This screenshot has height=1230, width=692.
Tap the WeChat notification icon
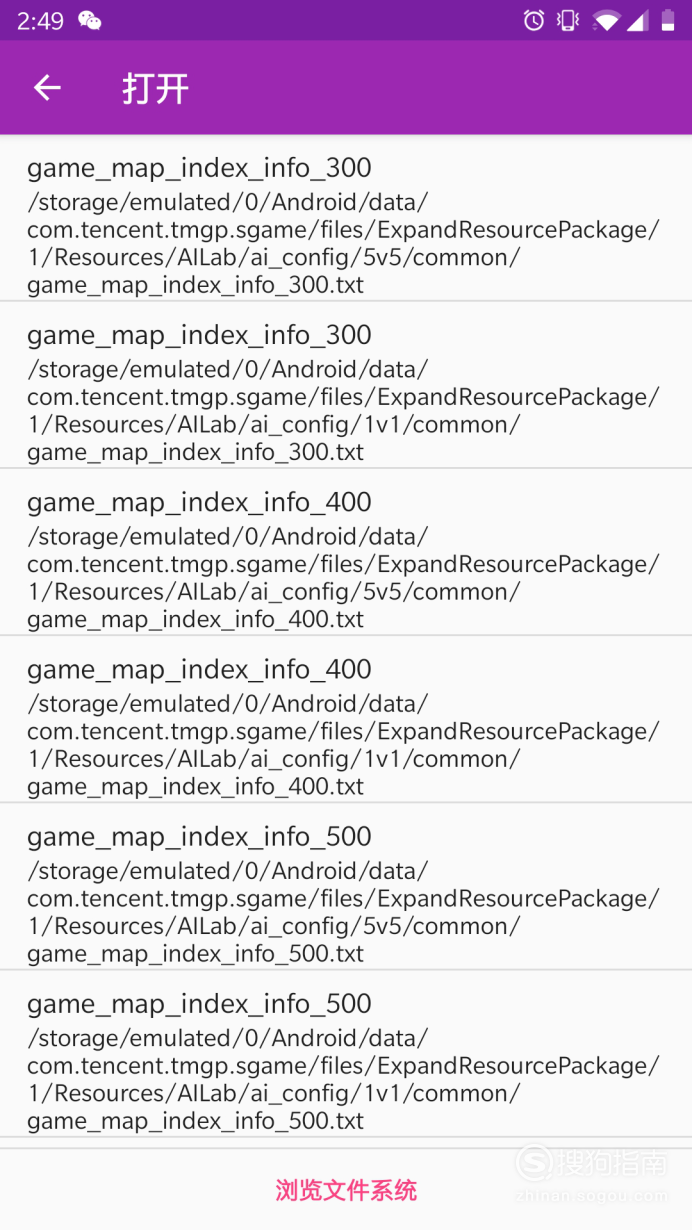coord(89,20)
